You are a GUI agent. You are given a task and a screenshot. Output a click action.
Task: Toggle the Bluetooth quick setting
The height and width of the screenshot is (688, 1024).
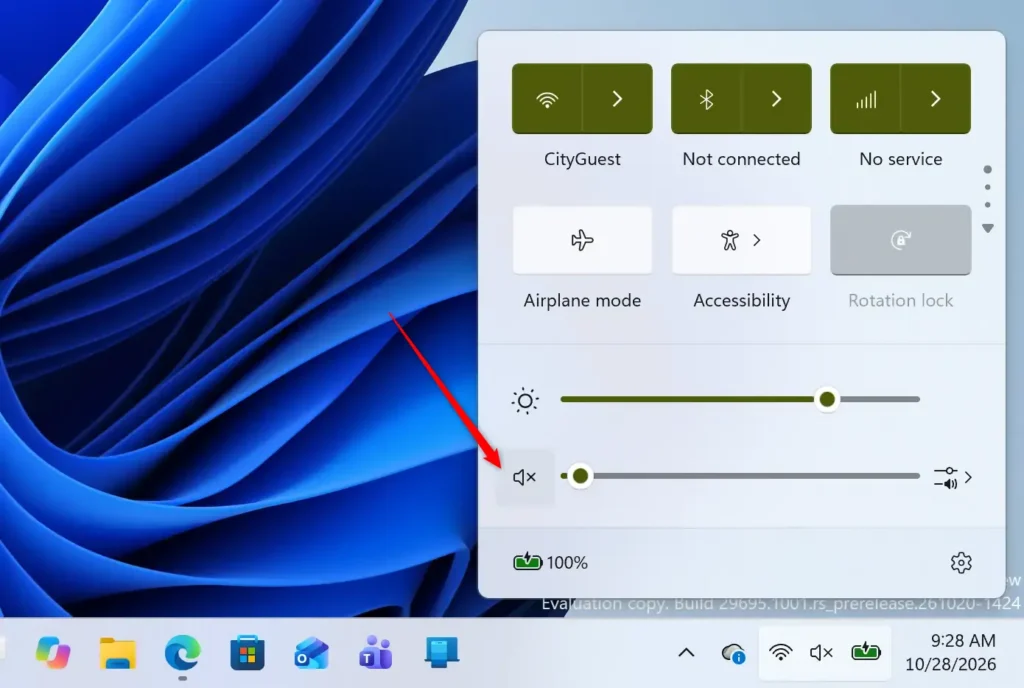tap(706, 99)
